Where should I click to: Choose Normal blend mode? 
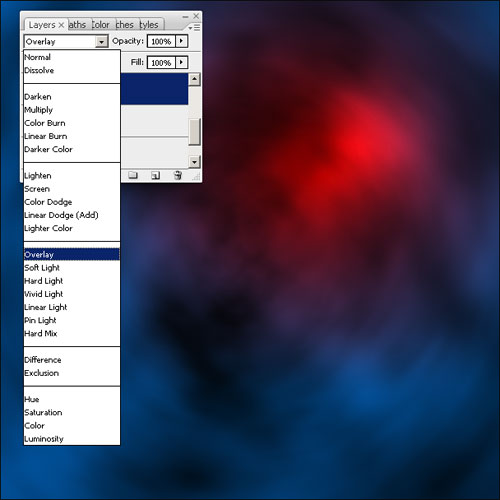[72, 57]
